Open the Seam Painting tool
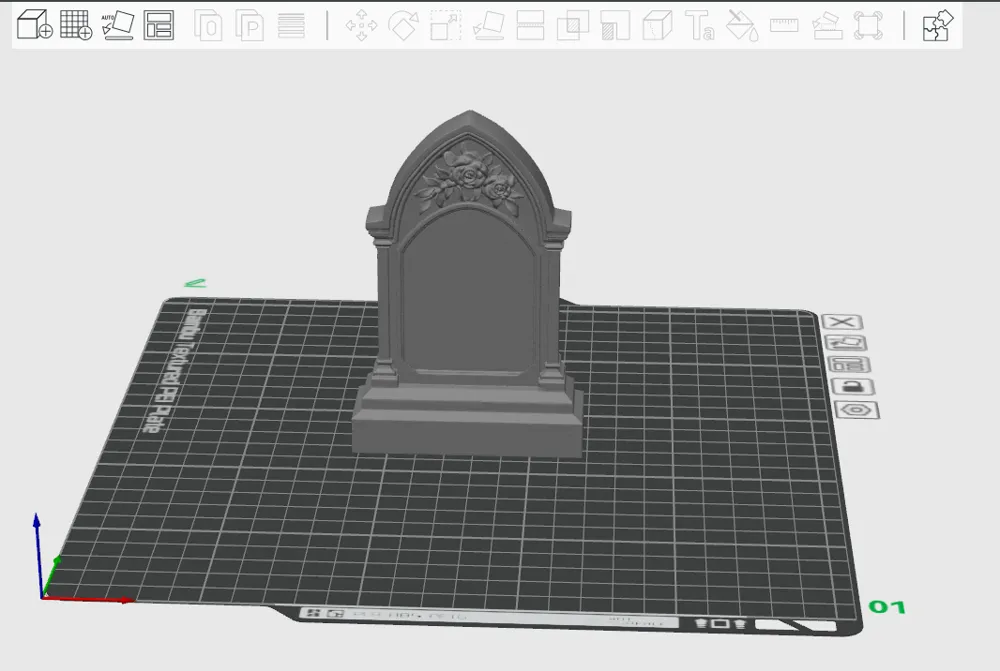Viewport: 1000px width, 671px height. 658,26
